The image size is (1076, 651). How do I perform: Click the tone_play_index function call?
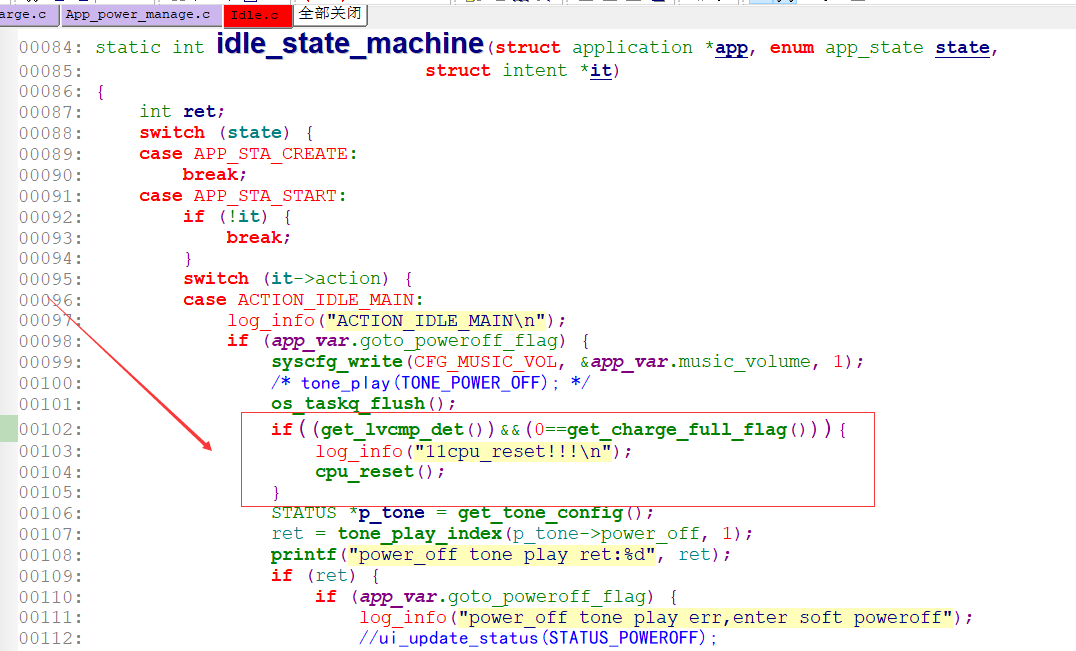[420, 534]
